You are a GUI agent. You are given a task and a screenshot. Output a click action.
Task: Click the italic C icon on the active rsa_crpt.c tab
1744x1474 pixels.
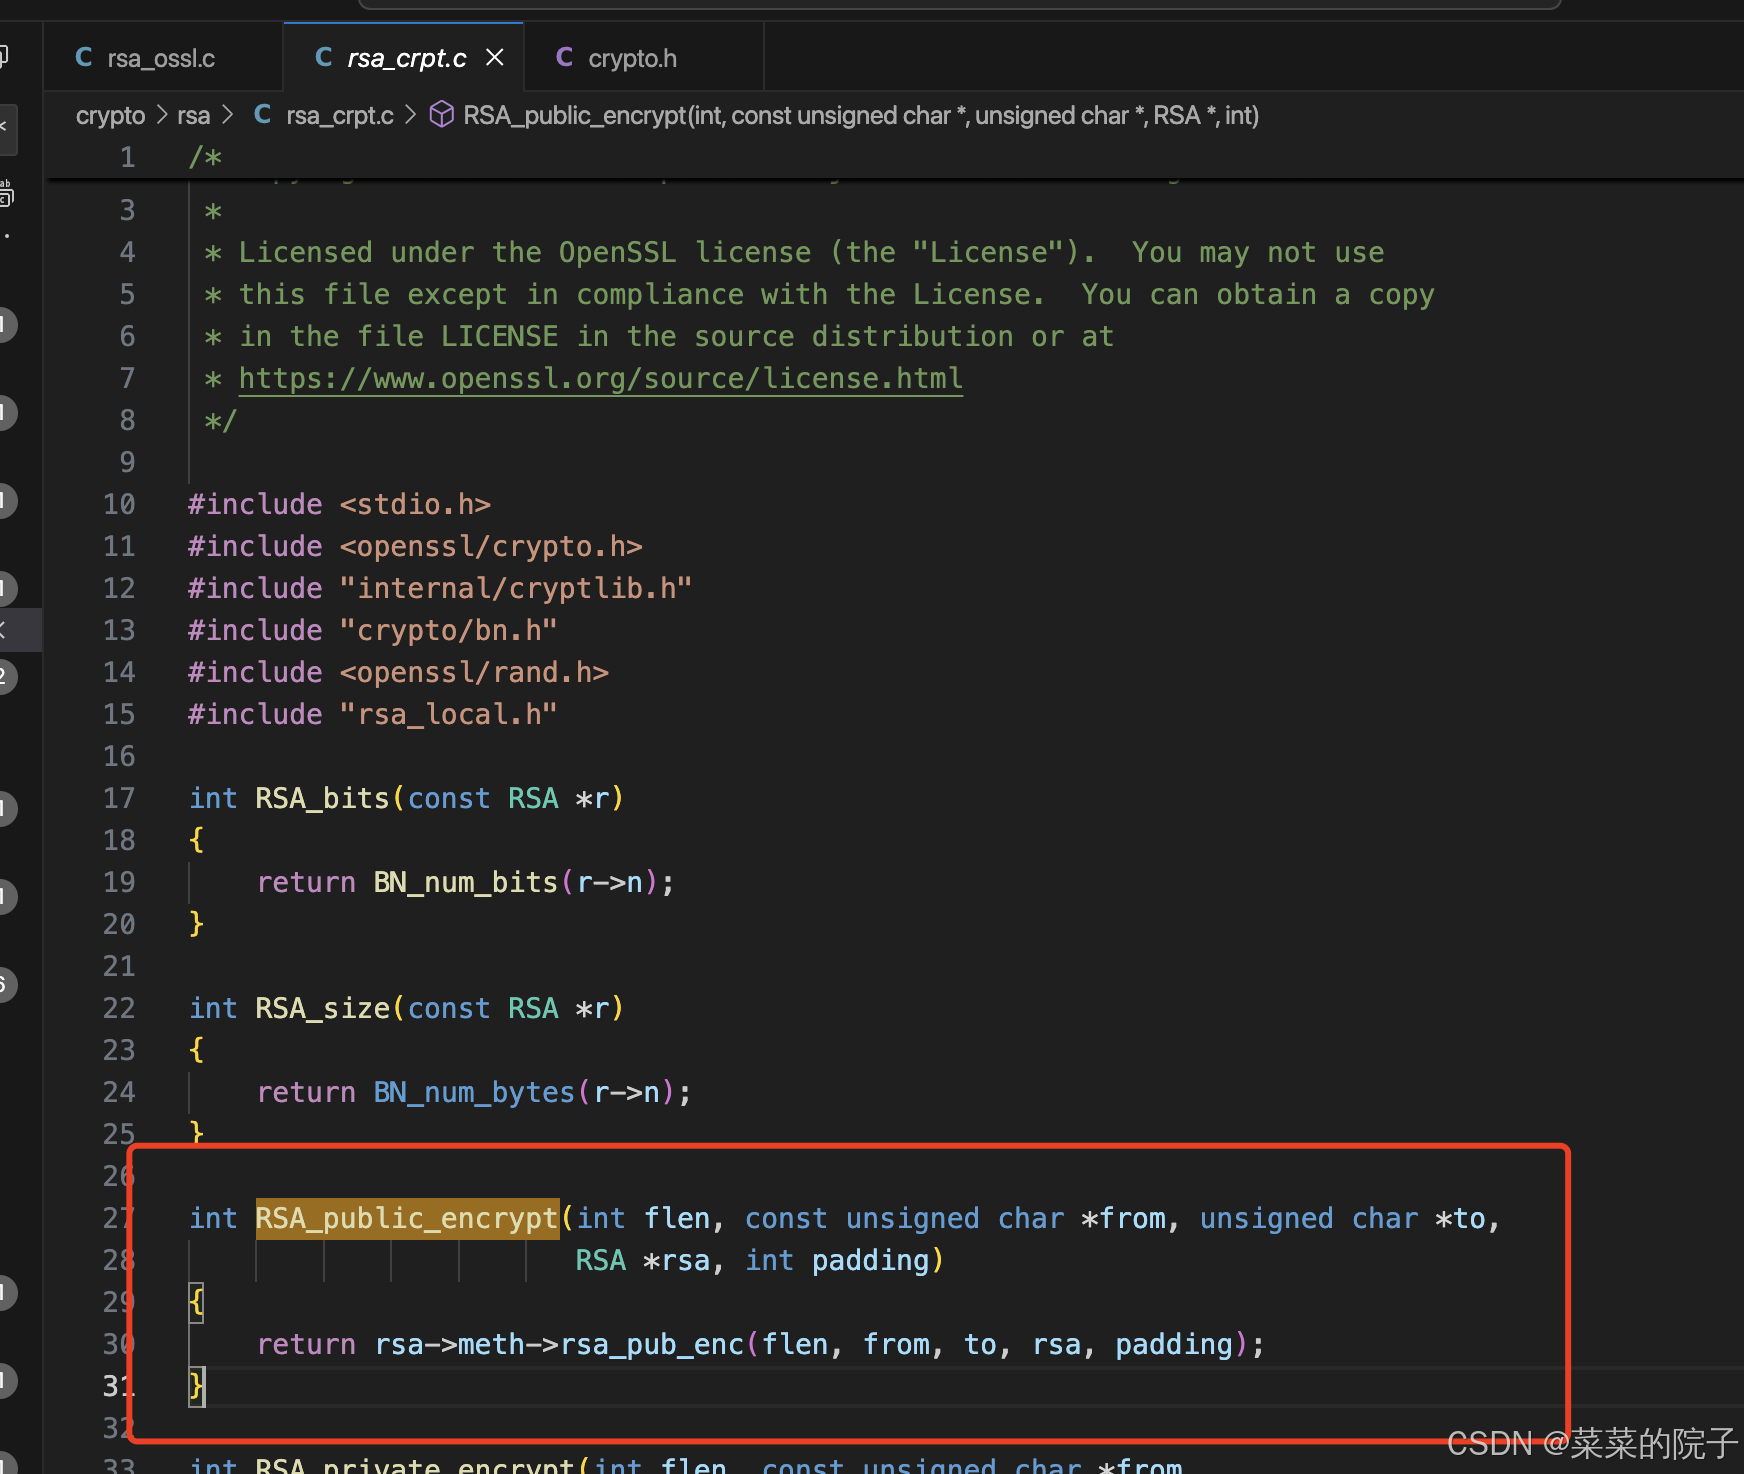pos(322,57)
